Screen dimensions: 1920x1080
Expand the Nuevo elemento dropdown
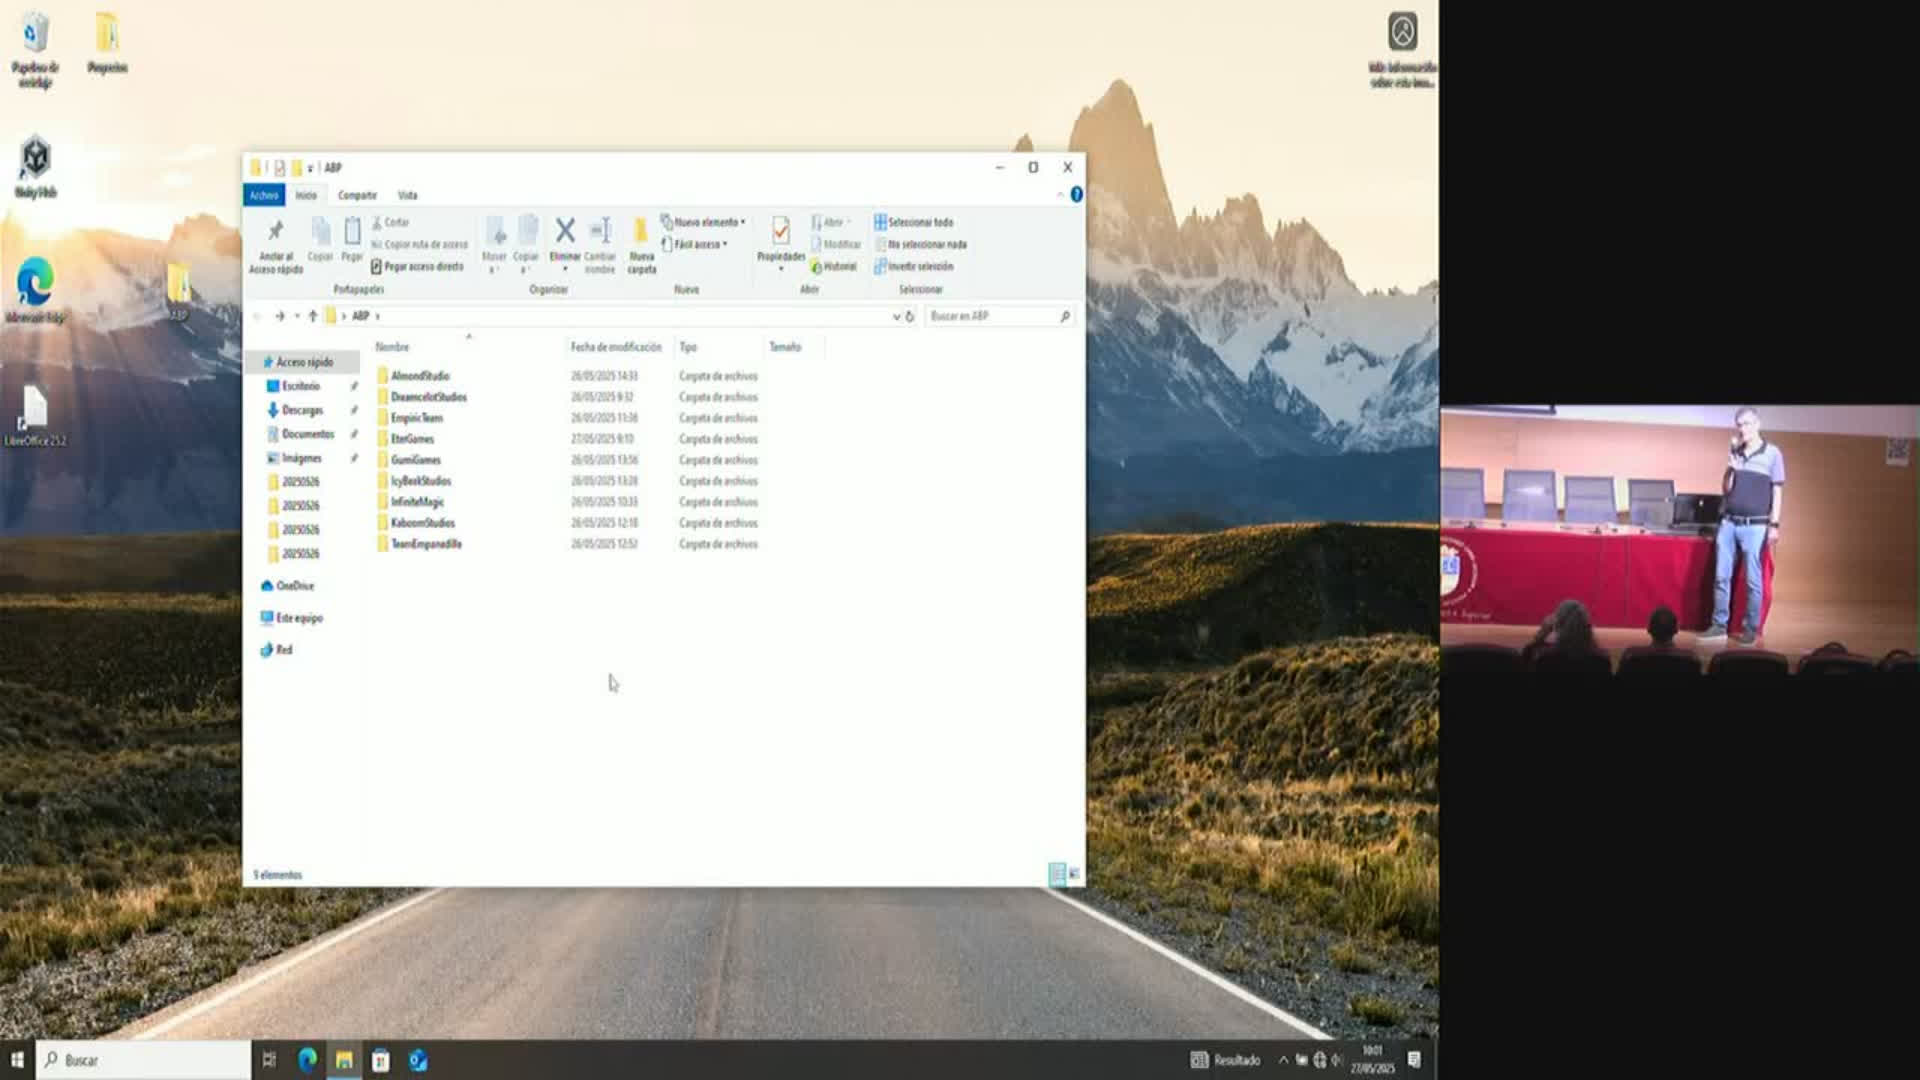tap(705, 222)
